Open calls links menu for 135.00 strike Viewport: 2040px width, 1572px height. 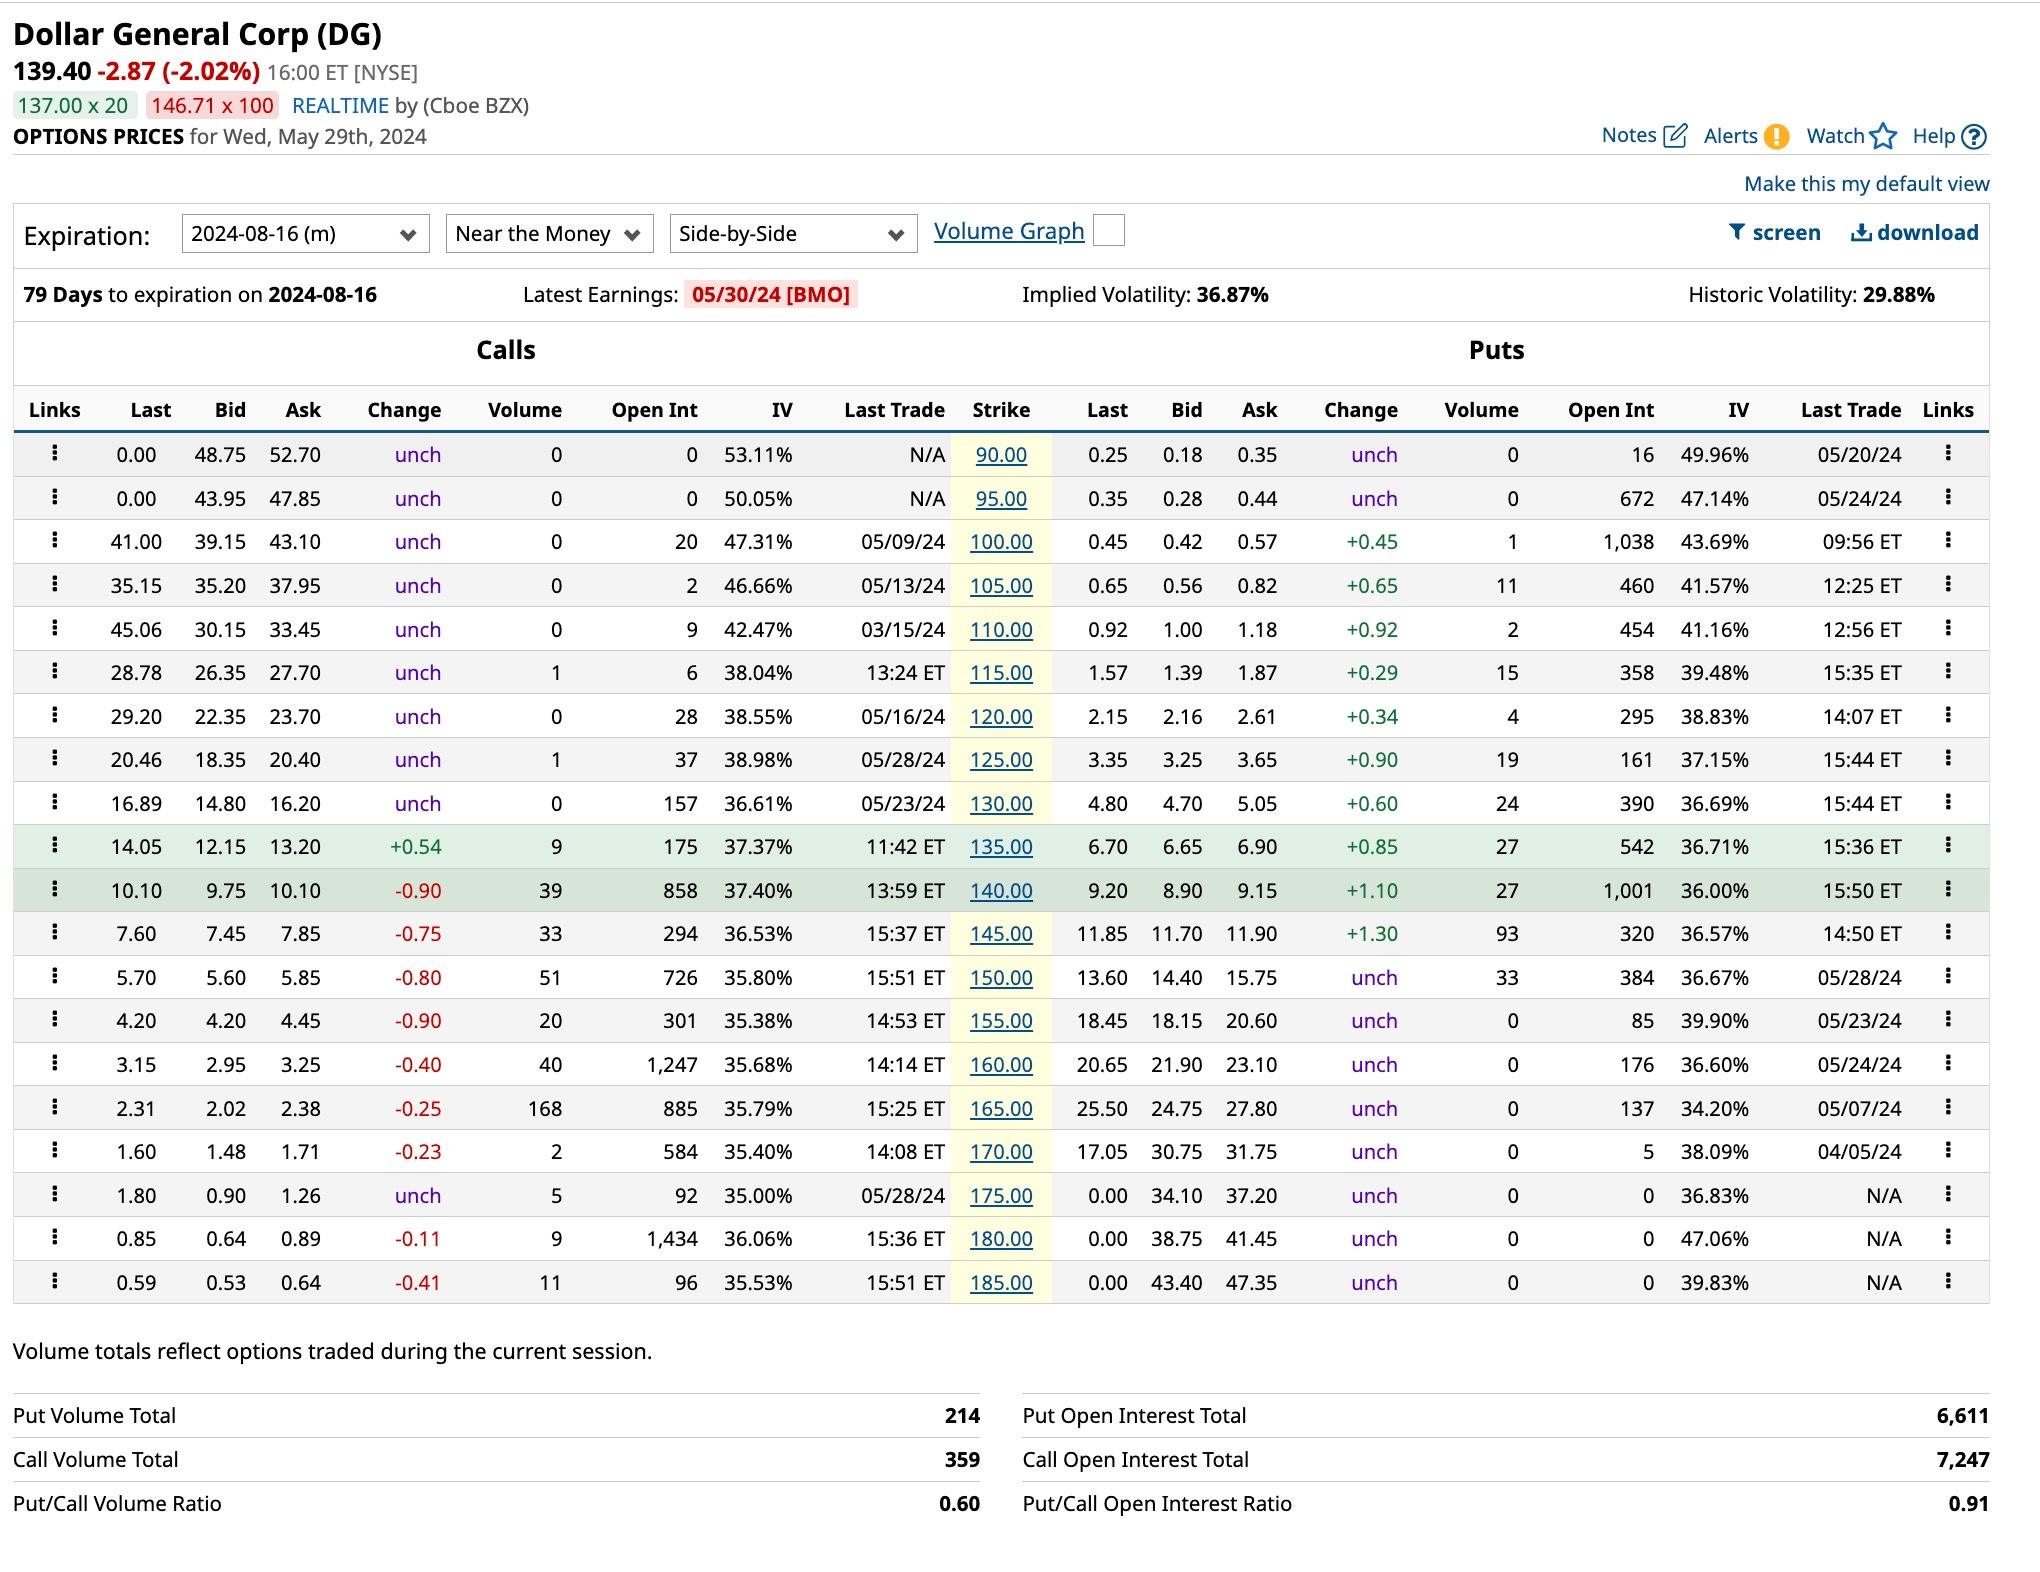(55, 845)
